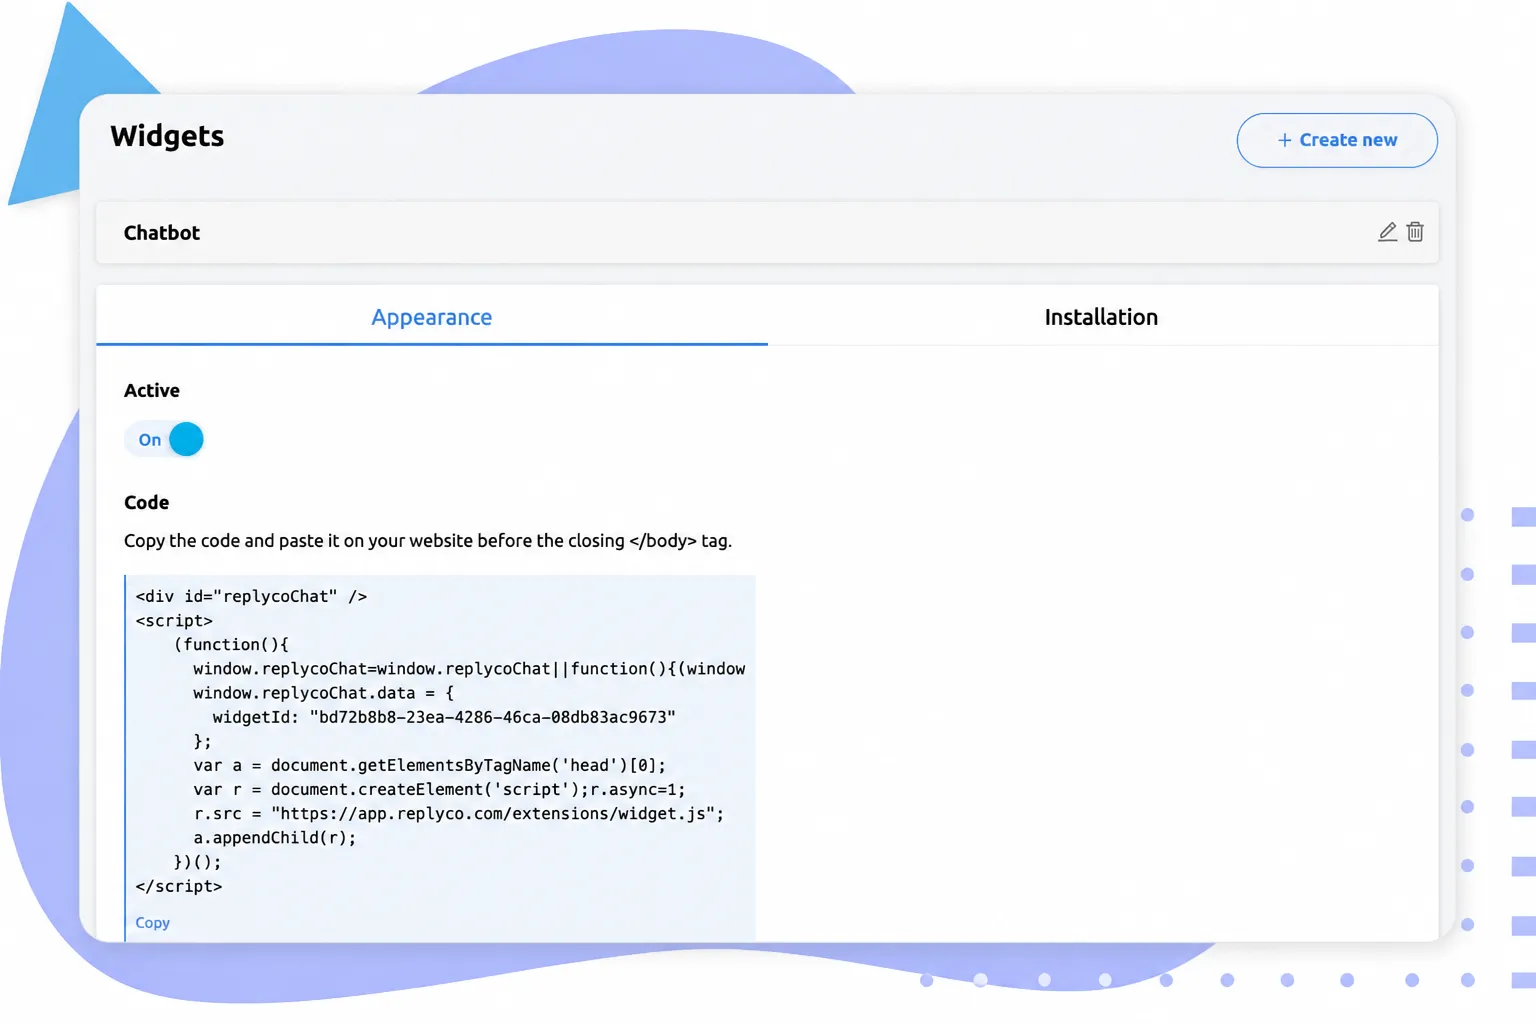This screenshot has height=1024, width=1536.
Task: Click the (function(){ code line
Action: [x=231, y=645]
